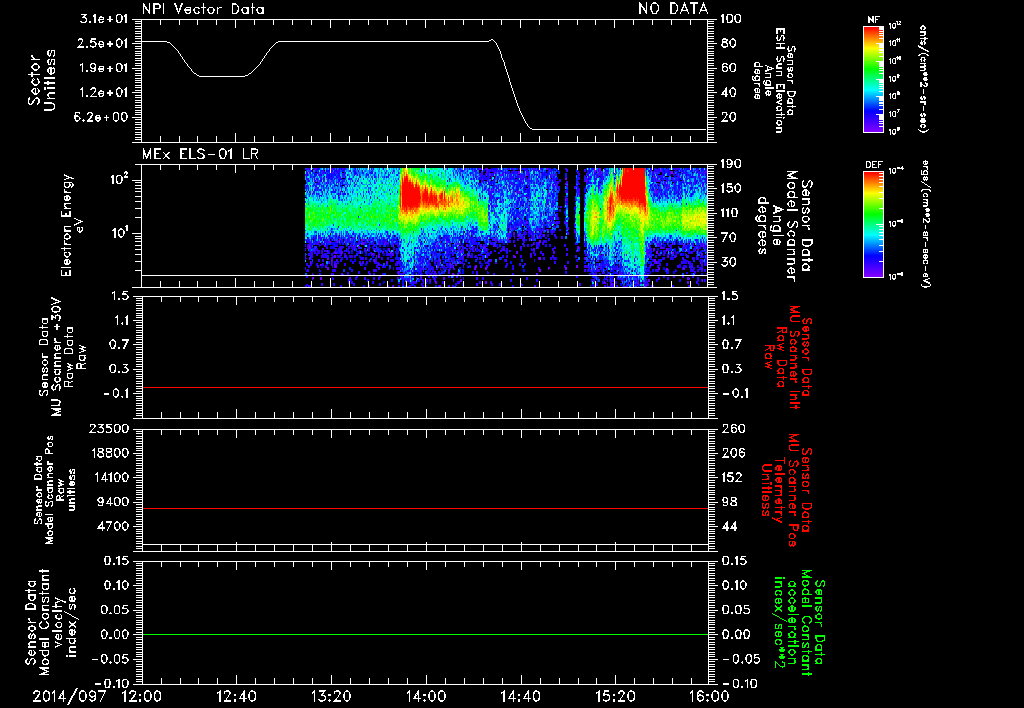The image size is (1024, 708).
Task: Click the "4700" scanner position tick
Action: tap(112, 526)
